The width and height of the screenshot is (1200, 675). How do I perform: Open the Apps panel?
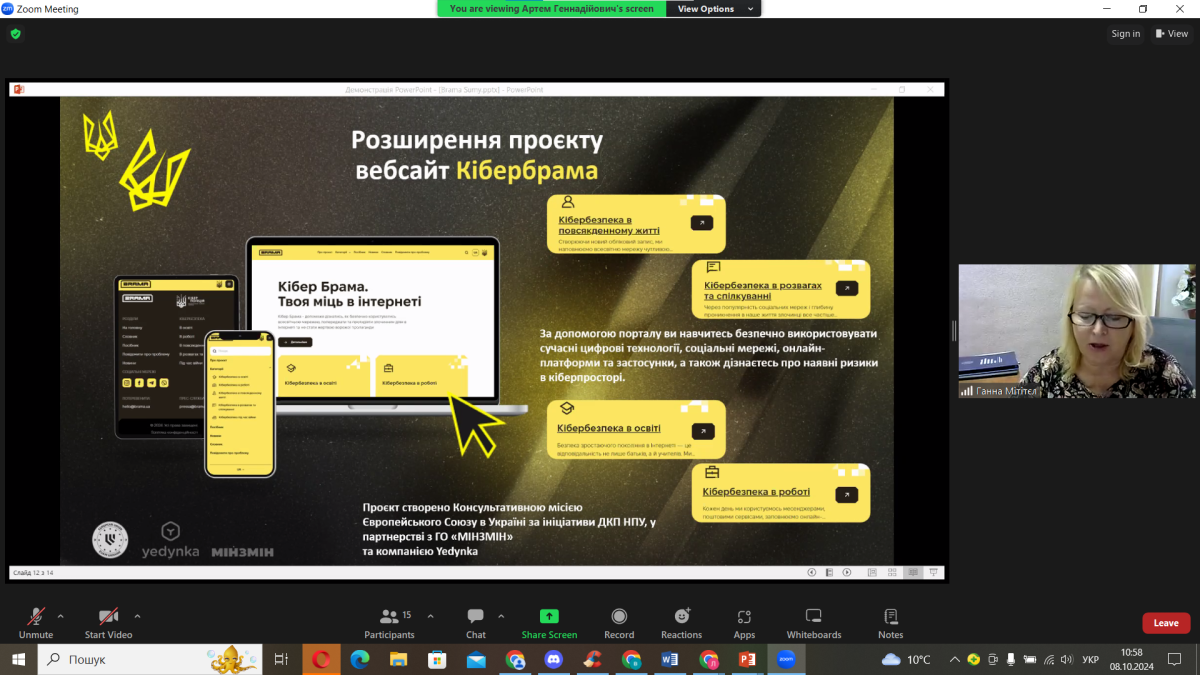click(744, 622)
